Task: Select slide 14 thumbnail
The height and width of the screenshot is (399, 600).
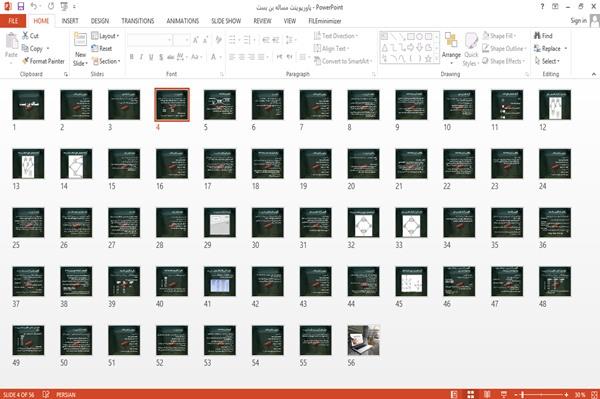Action: coord(76,164)
